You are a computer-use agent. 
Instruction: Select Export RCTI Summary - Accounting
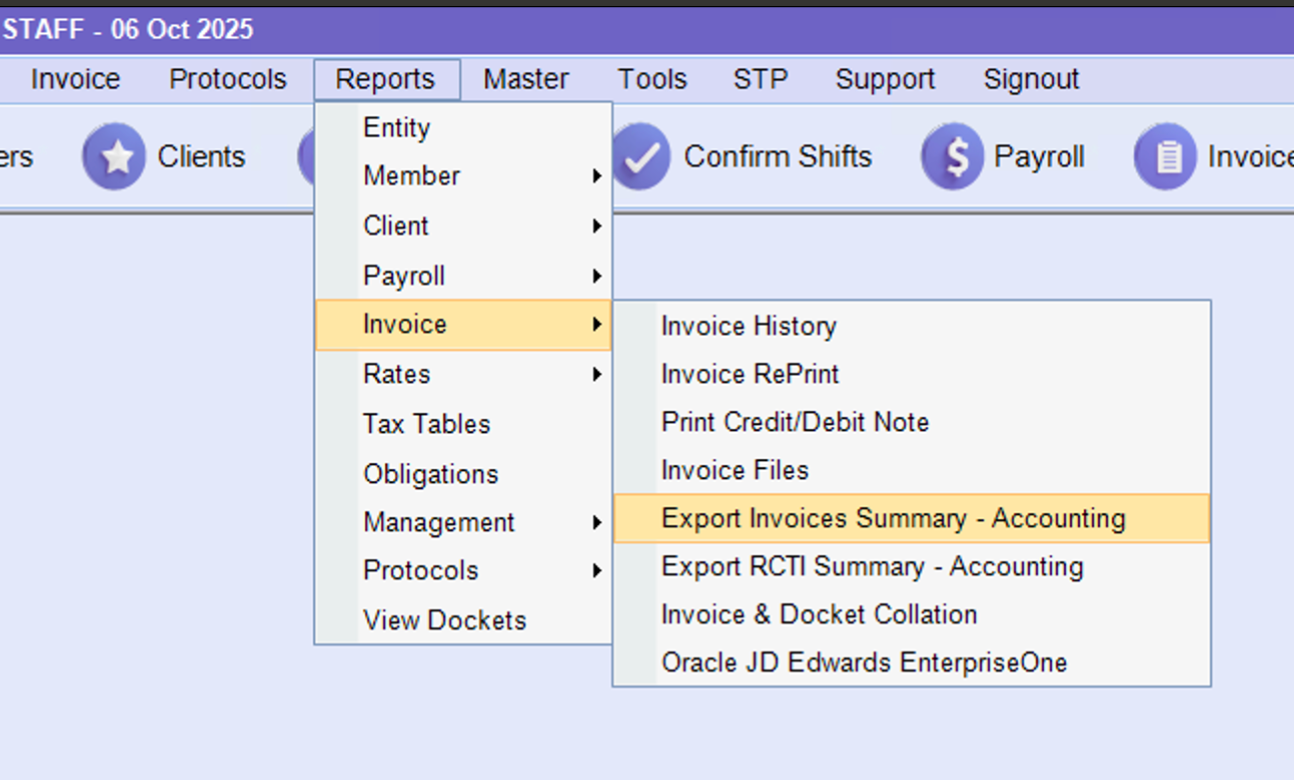(872, 567)
